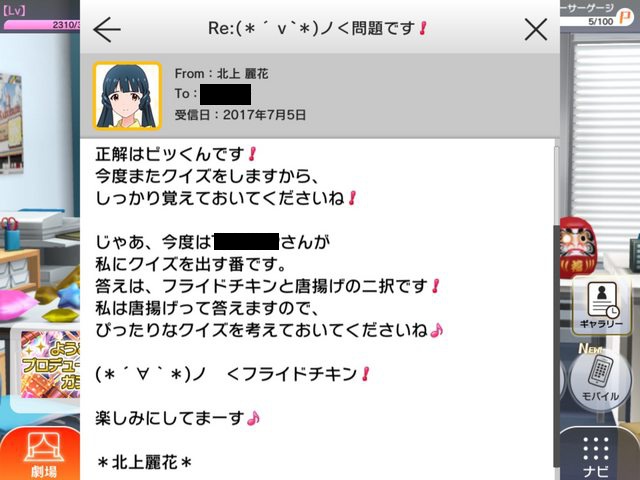Tap the 劇場 theater button

(x=43, y=455)
